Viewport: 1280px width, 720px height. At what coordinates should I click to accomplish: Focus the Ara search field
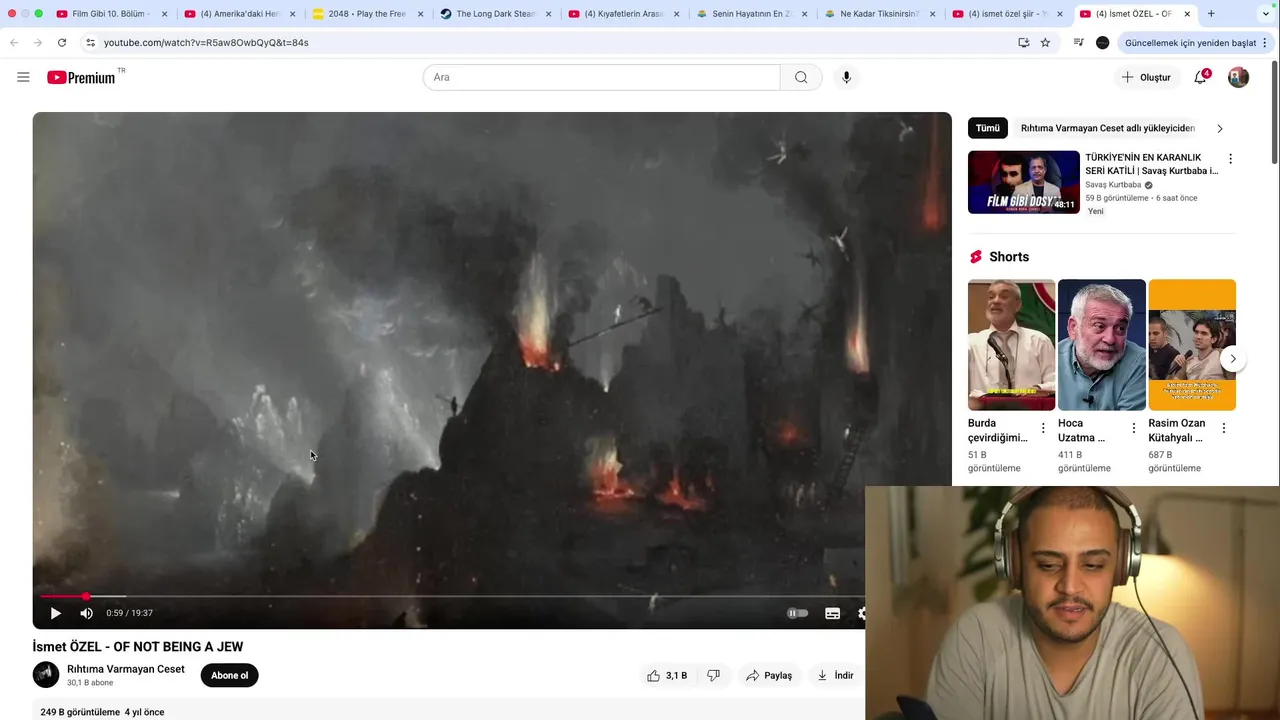point(601,77)
